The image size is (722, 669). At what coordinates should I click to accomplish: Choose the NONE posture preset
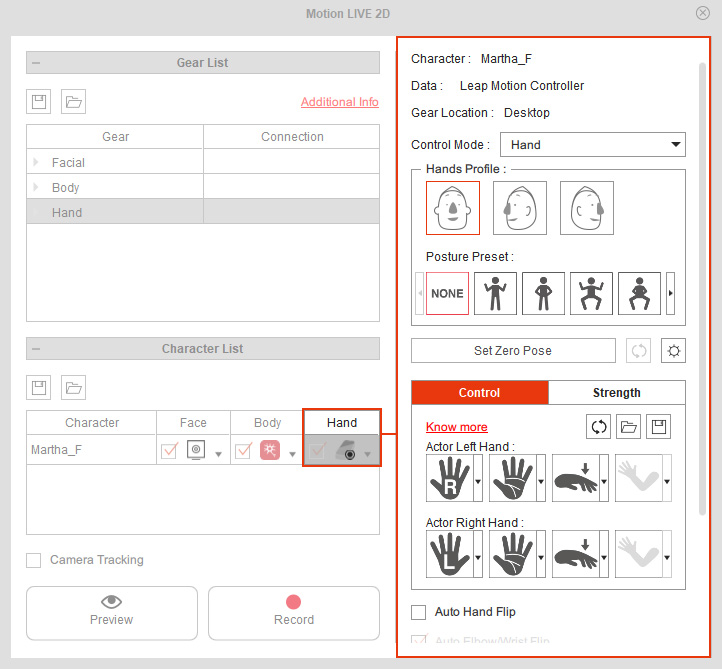pos(447,293)
